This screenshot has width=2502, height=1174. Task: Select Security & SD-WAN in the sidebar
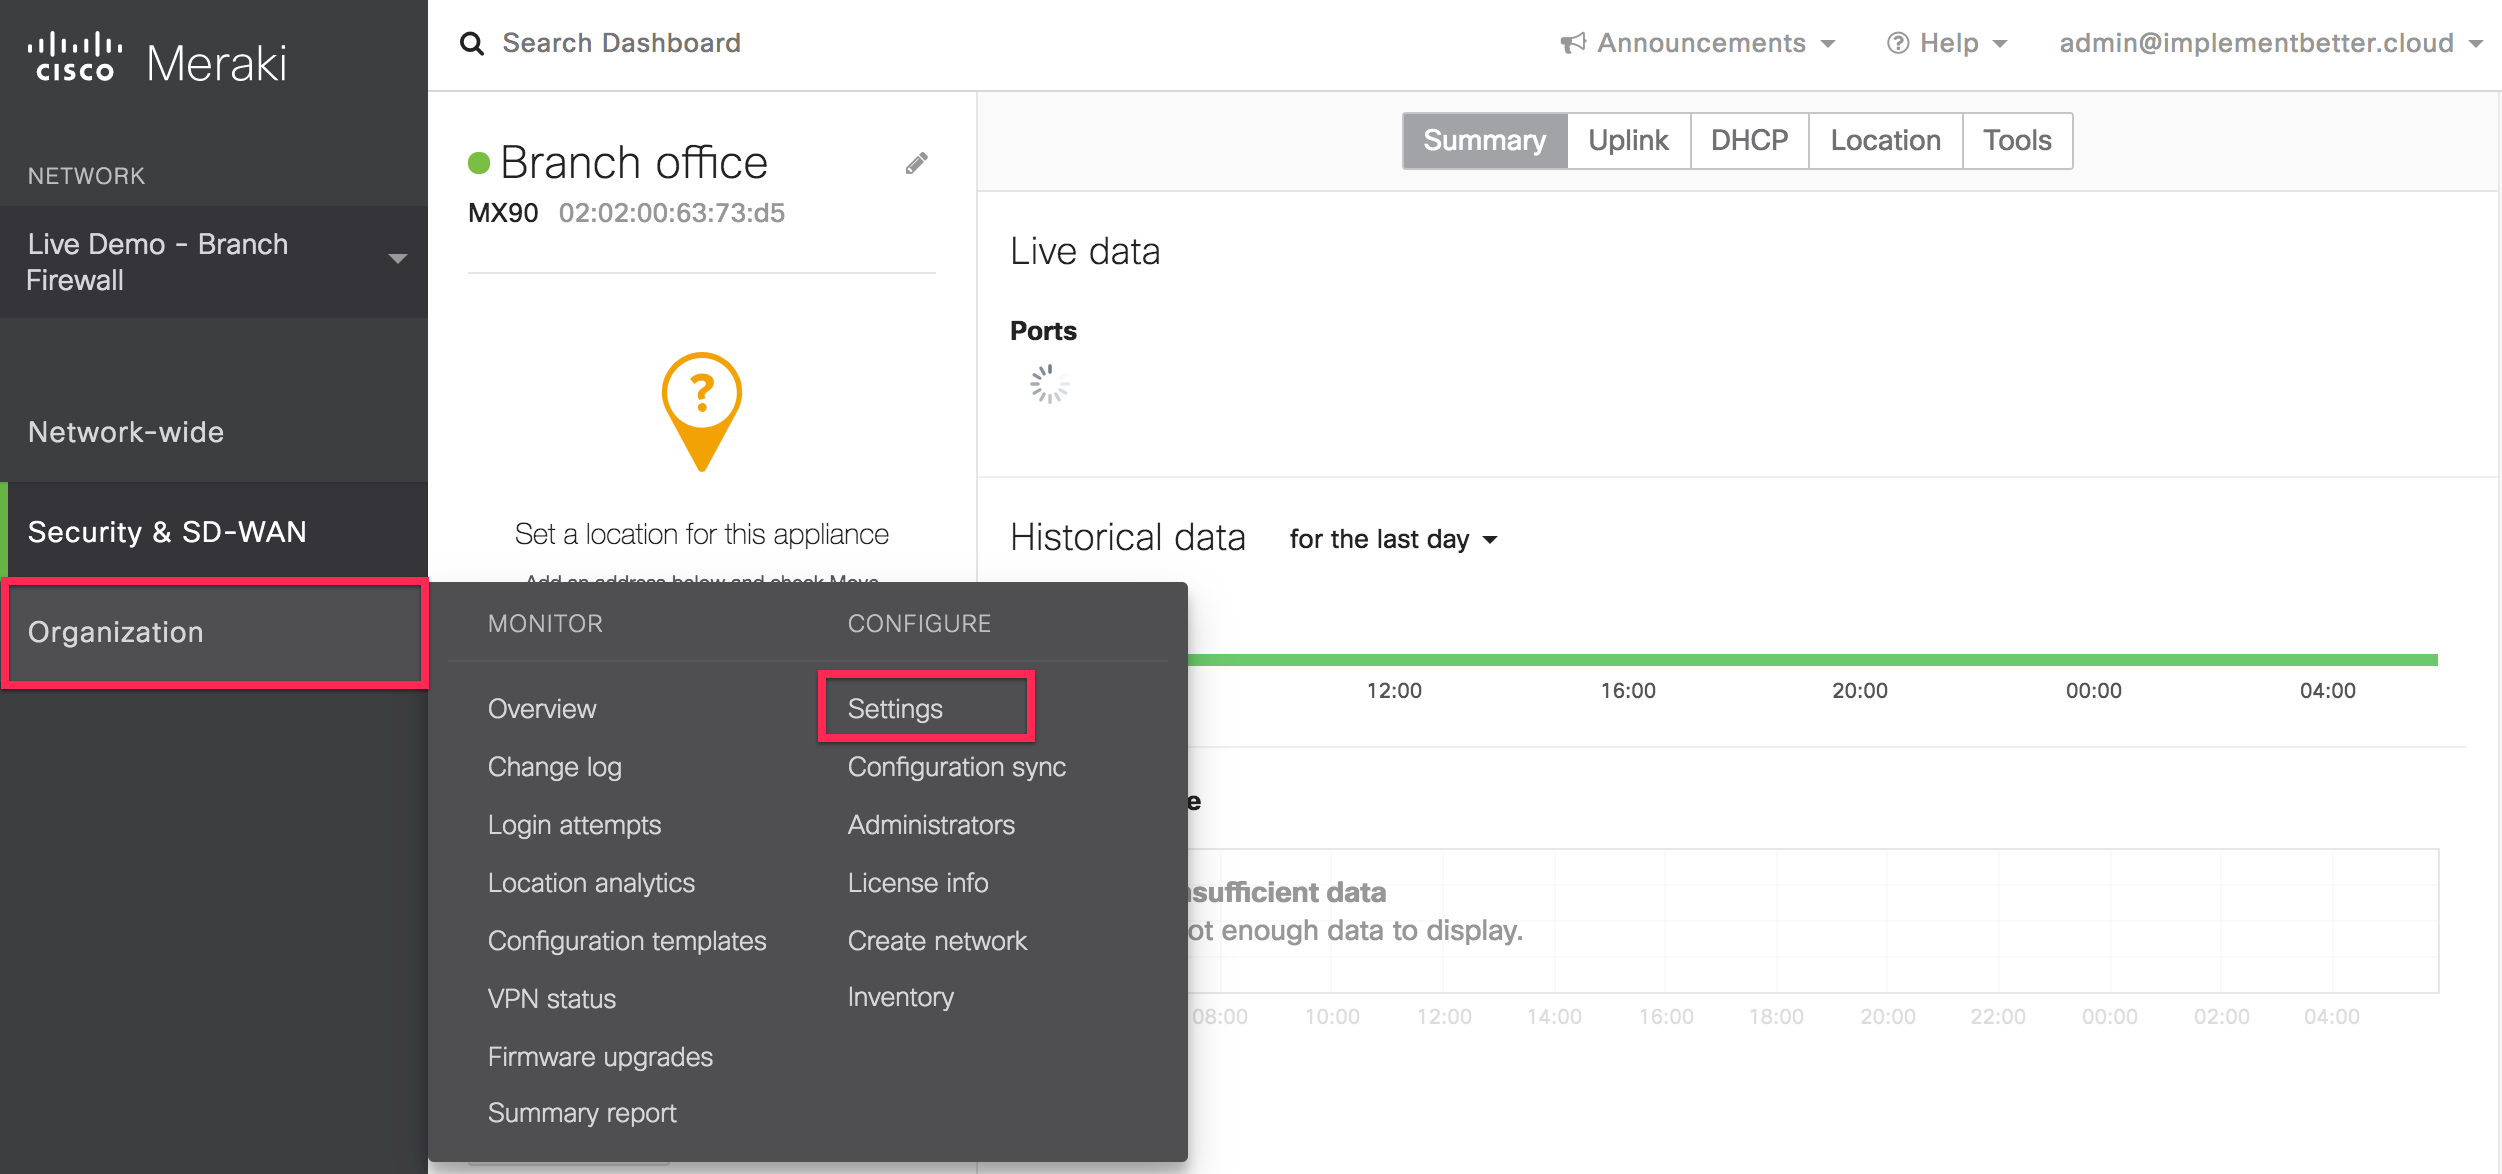coord(168,531)
